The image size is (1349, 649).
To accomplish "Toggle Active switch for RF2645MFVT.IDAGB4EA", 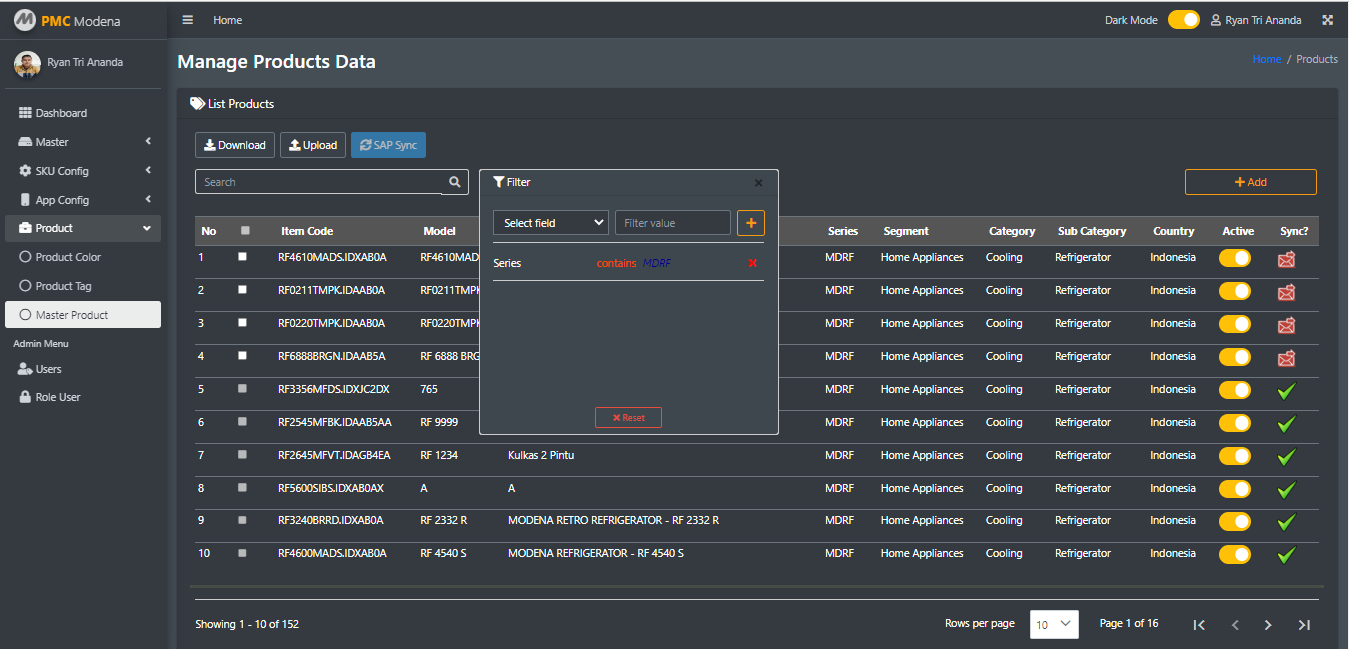I will coord(1235,456).
